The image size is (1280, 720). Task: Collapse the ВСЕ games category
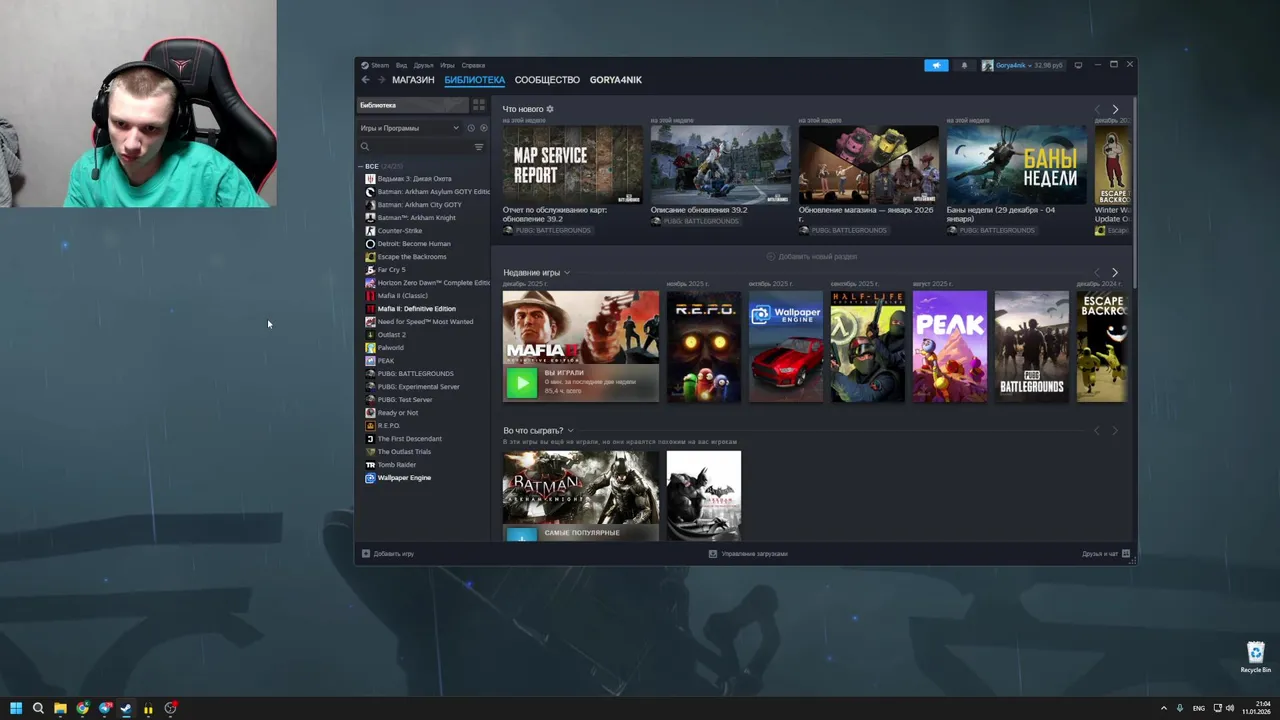(x=361, y=166)
